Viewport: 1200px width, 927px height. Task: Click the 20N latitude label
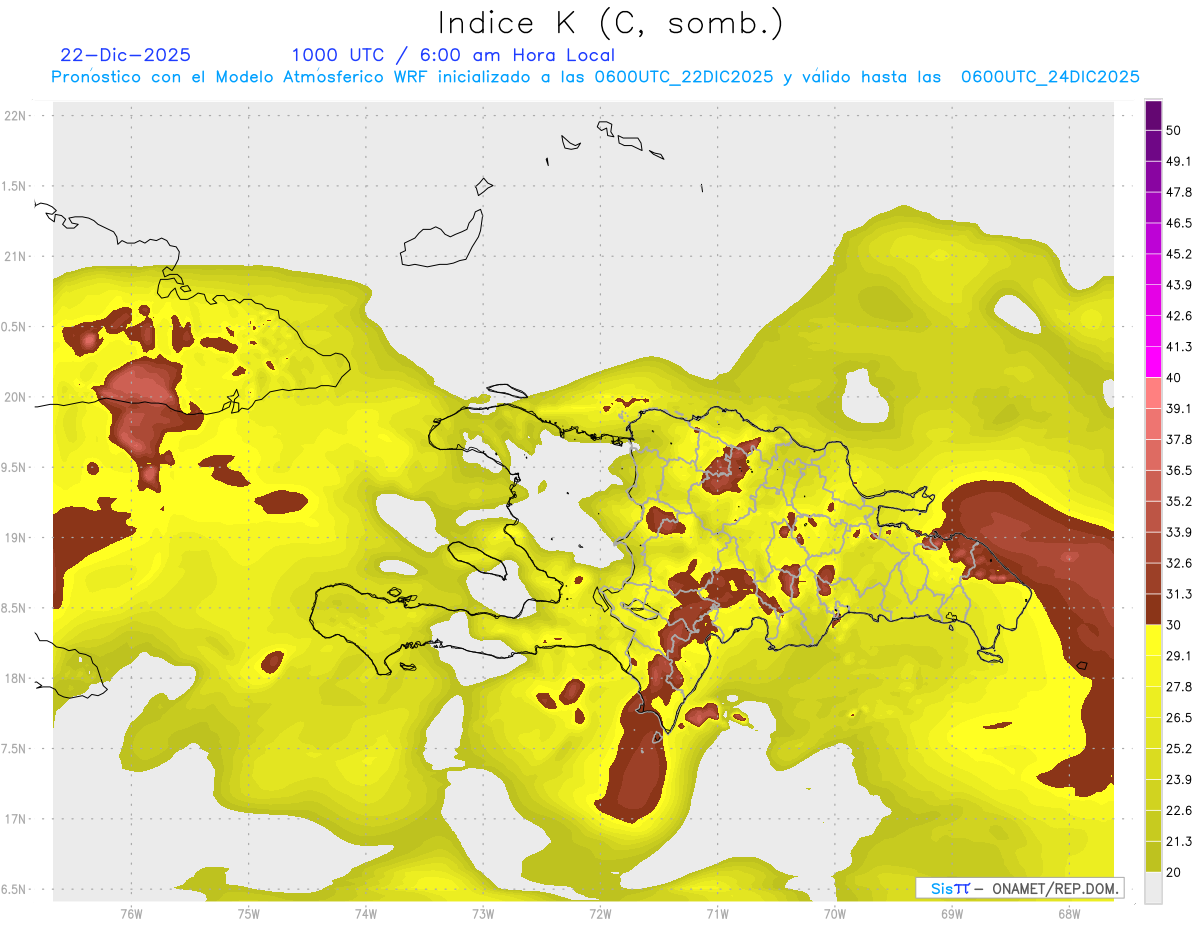pos(15,397)
